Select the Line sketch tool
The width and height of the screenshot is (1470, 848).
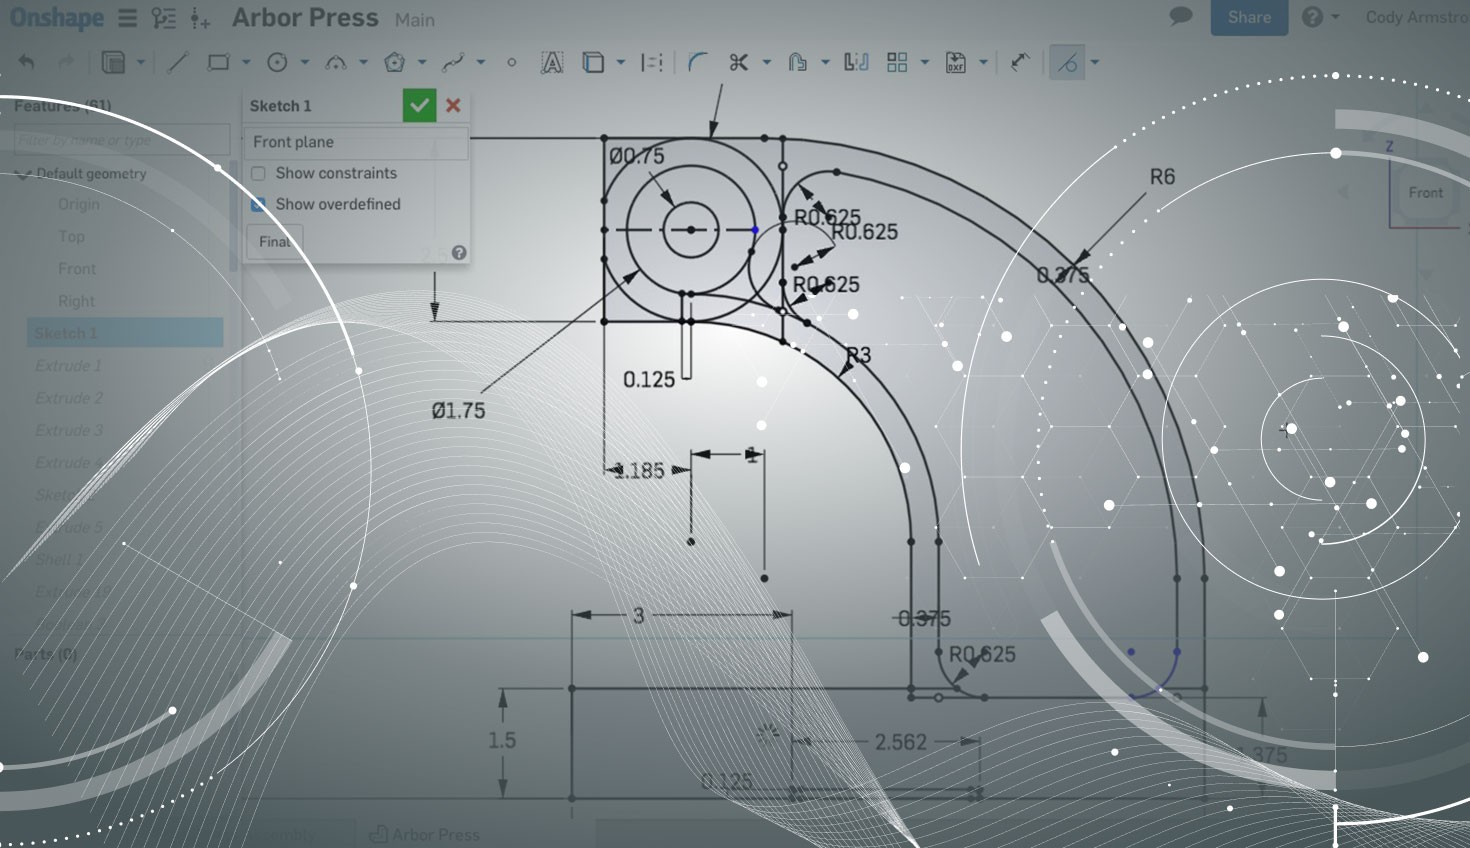(x=177, y=63)
